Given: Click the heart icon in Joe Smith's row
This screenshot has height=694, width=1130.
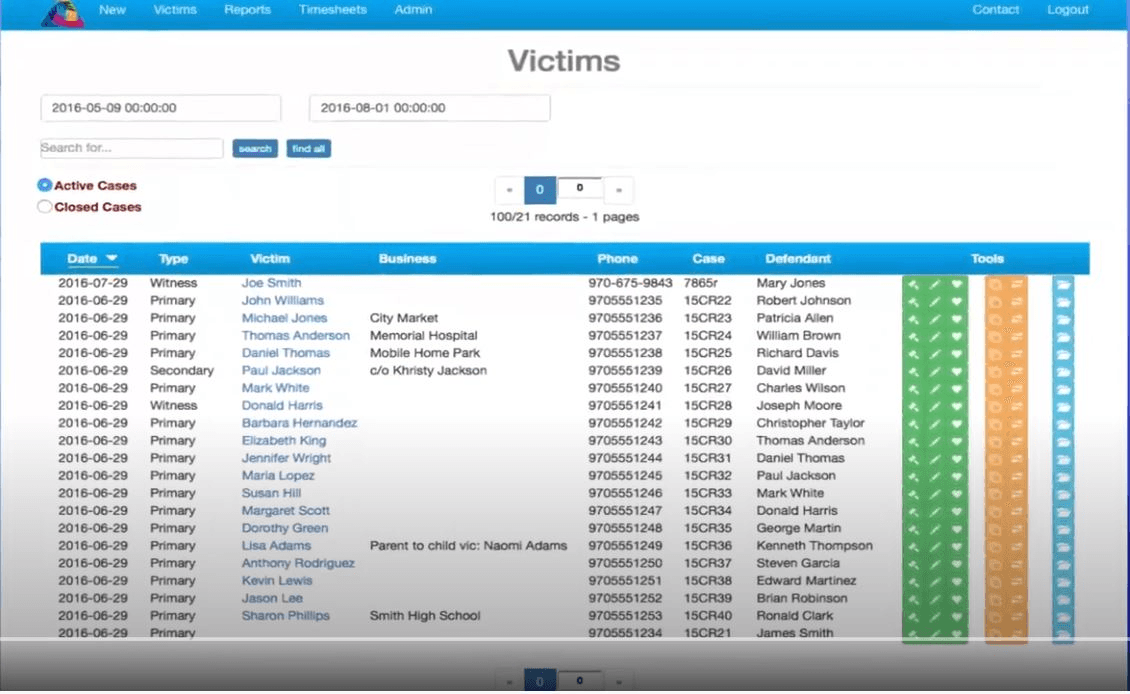Looking at the screenshot, I should click(956, 284).
